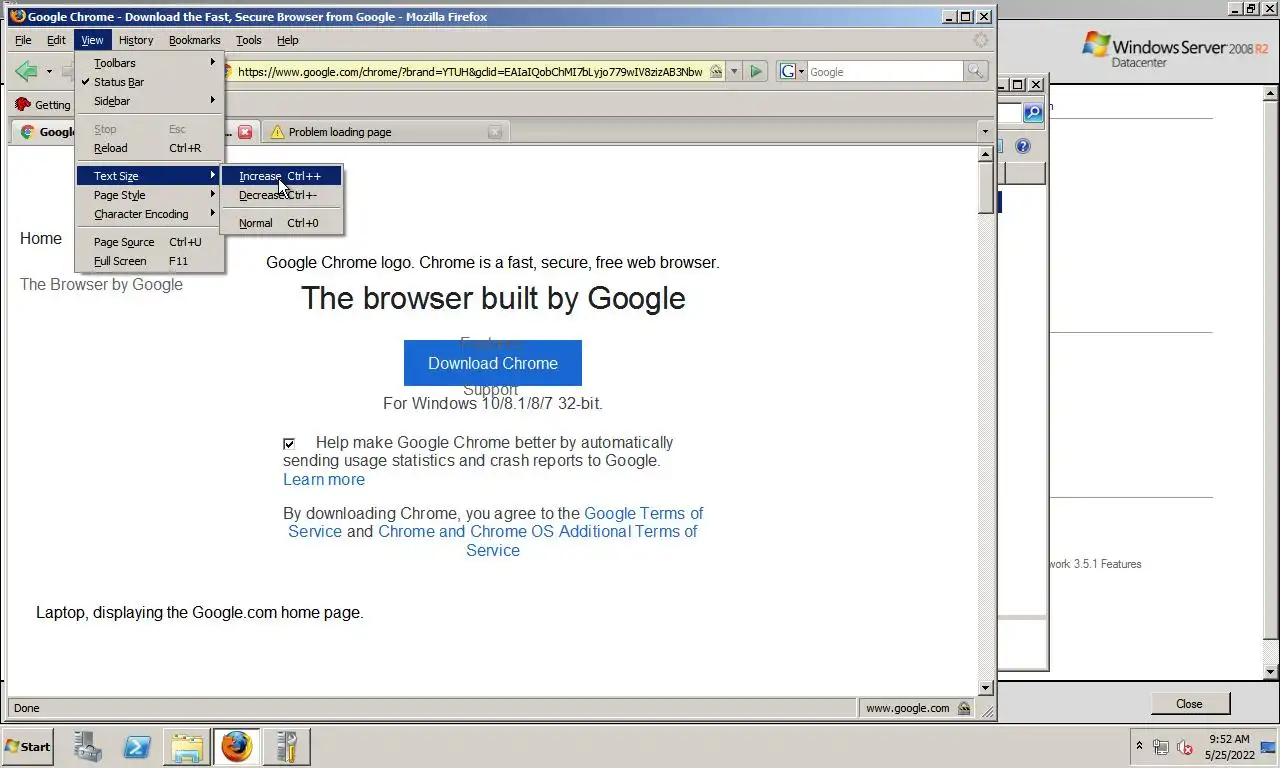Select Full Screen from View menu
Viewport: 1280px width, 768px height.
point(150,261)
